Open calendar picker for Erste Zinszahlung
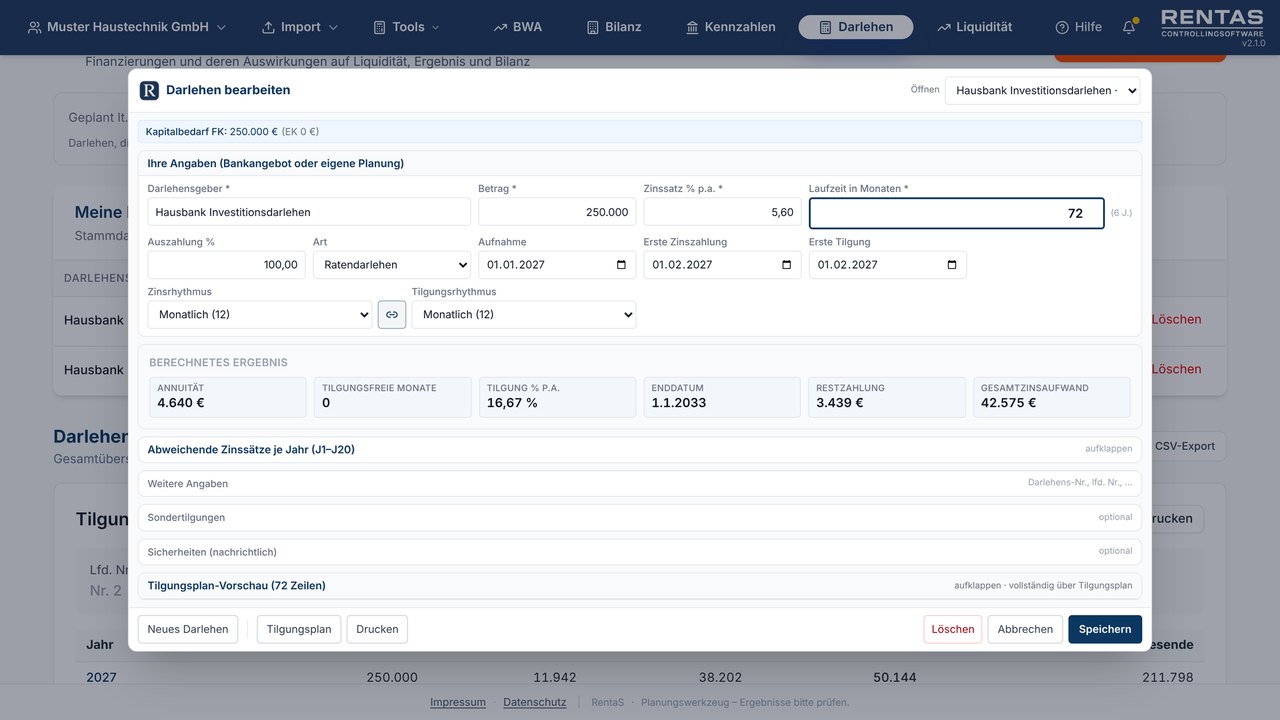 pyautogui.click(x=786, y=265)
